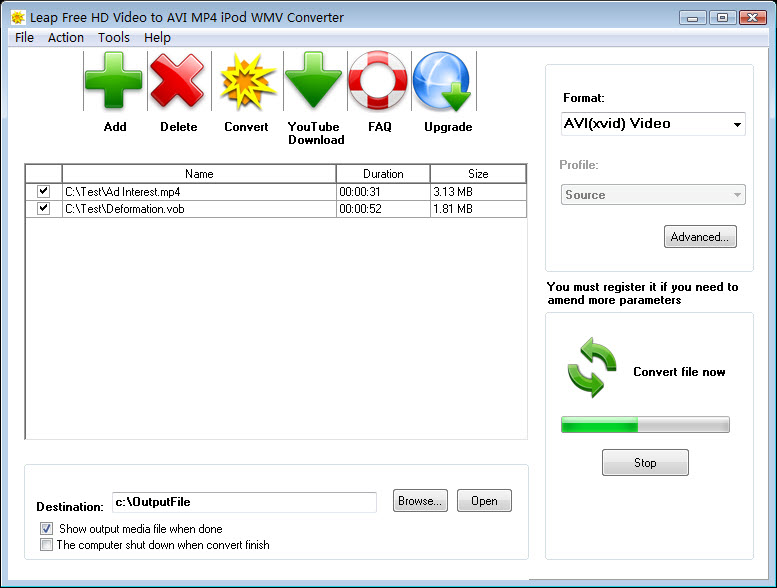777x588 pixels.
Task: Open the Profile Source dropdown
Action: coord(653,195)
